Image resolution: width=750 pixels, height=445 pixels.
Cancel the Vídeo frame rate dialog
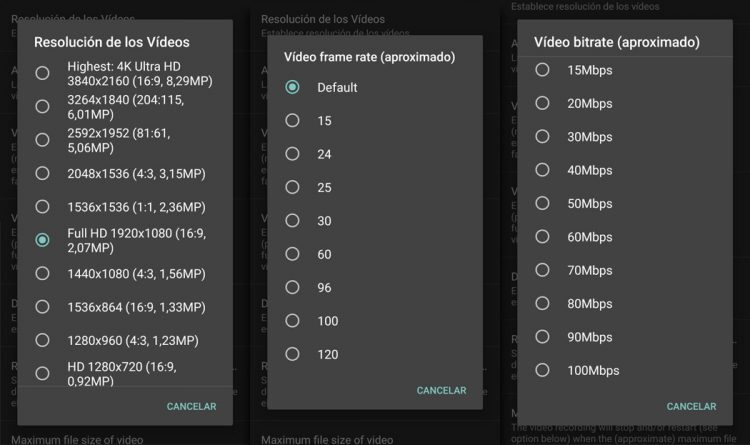(x=441, y=390)
